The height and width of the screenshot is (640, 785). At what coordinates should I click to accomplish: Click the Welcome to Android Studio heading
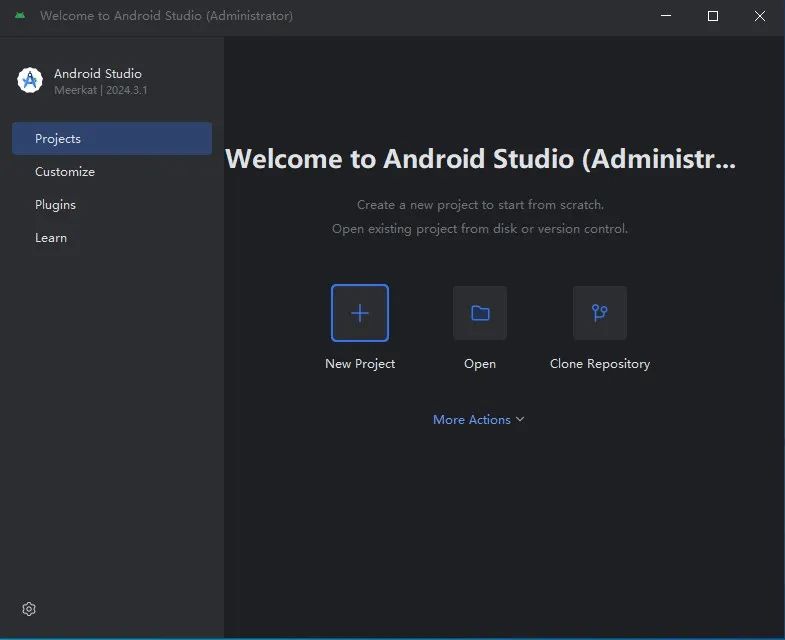[480, 159]
